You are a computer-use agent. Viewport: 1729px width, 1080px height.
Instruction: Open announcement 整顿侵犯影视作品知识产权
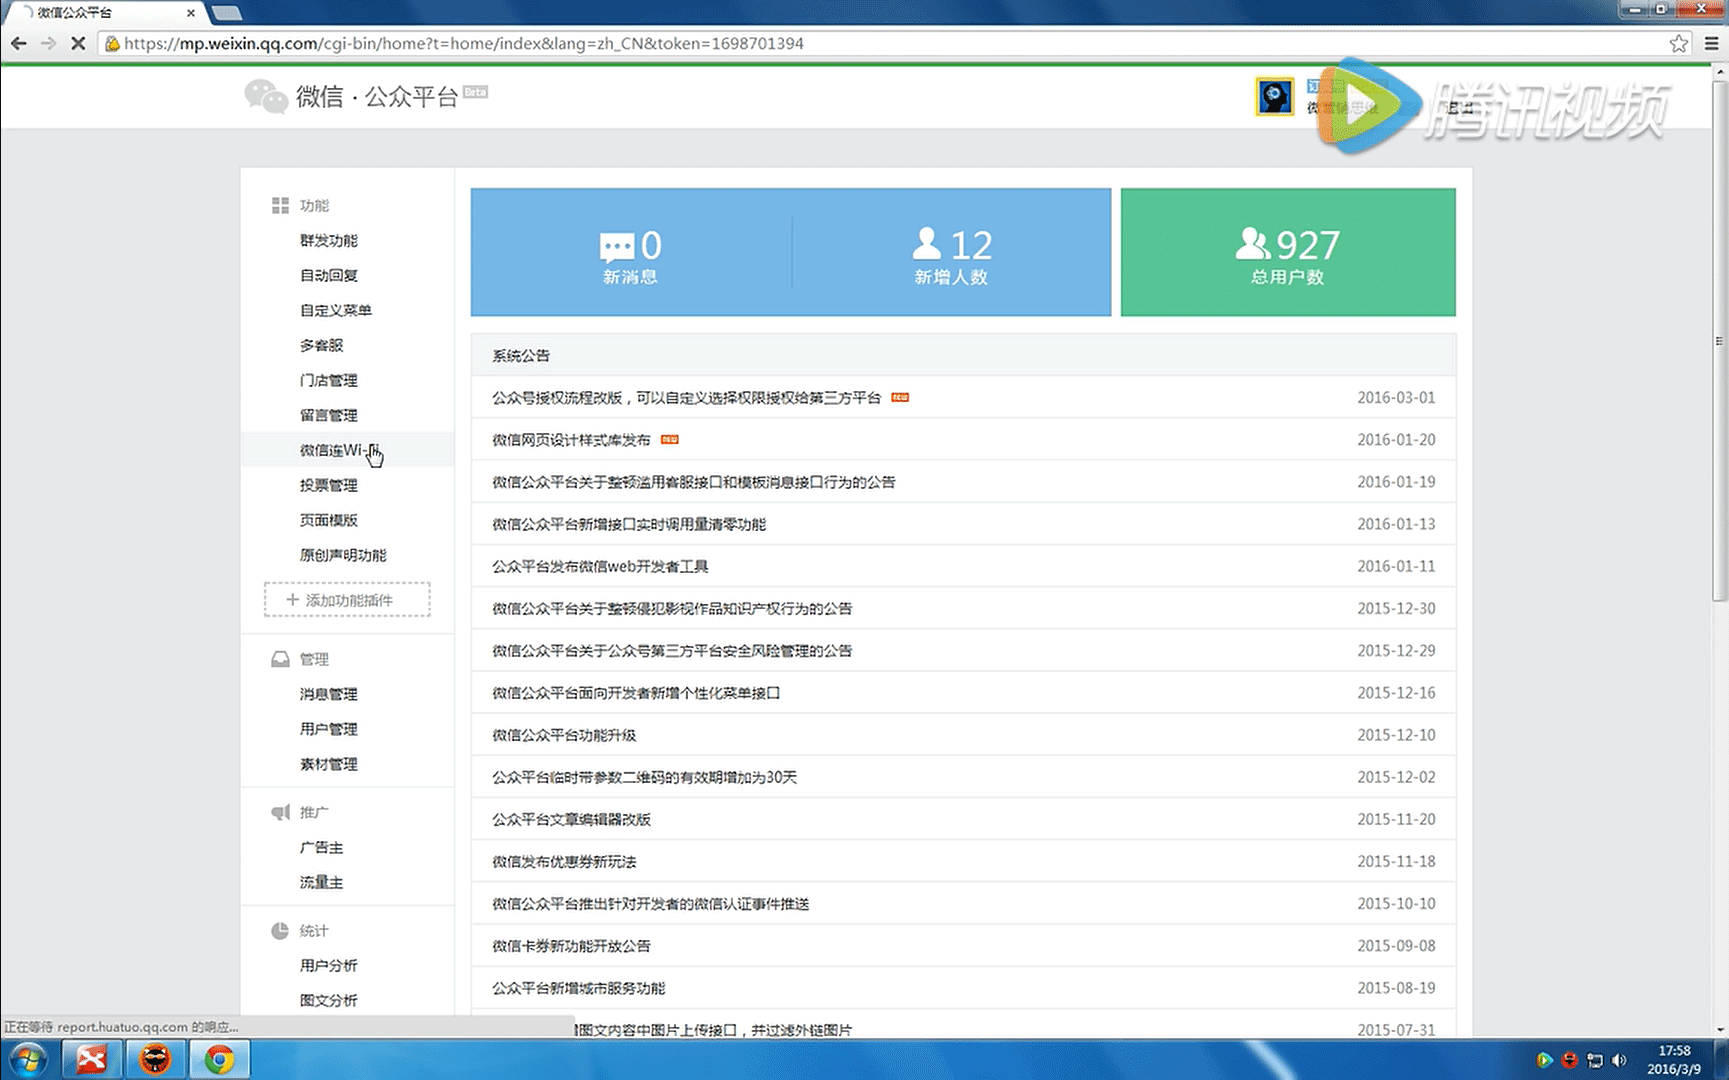pyautogui.click(x=672, y=608)
